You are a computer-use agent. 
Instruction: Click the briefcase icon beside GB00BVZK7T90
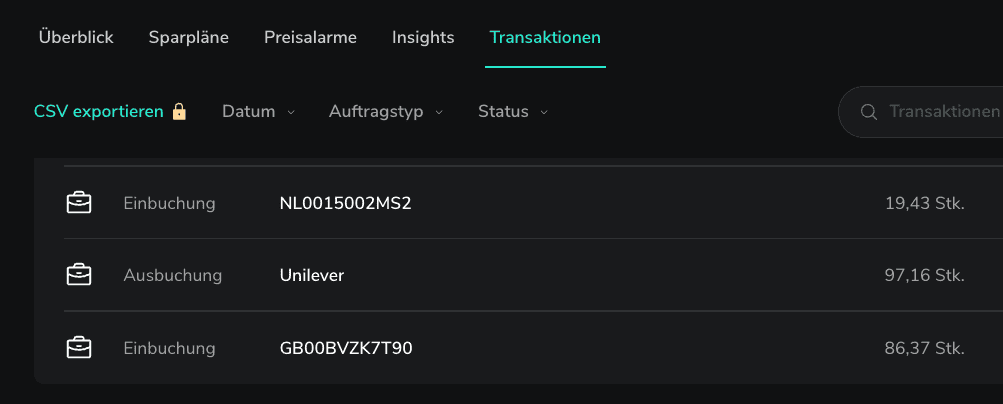click(78, 348)
